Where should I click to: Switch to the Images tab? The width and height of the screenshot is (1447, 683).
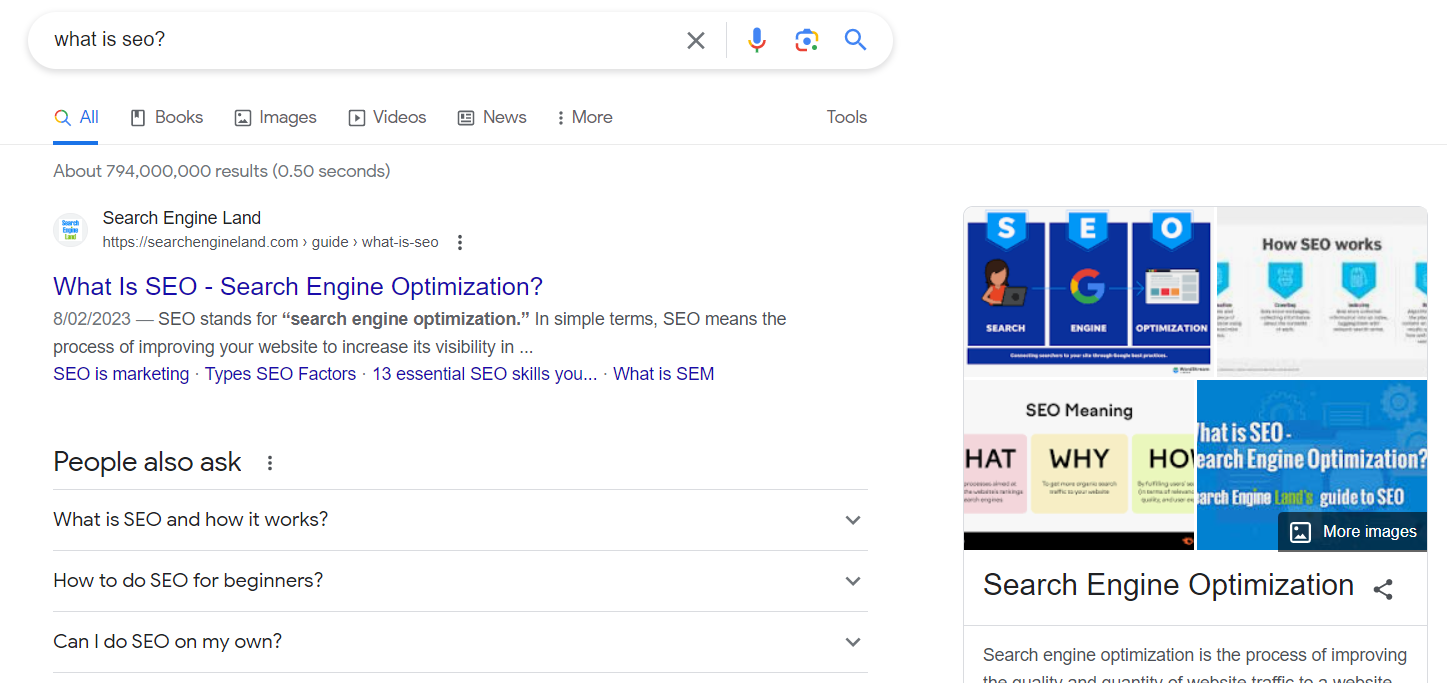tap(275, 117)
